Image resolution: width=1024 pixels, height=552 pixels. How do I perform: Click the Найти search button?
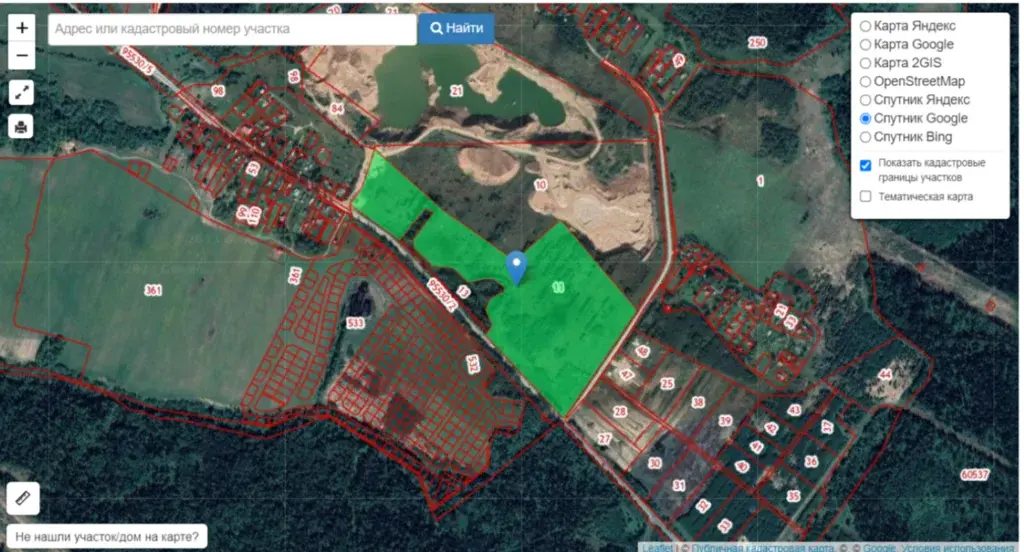[x=456, y=29]
